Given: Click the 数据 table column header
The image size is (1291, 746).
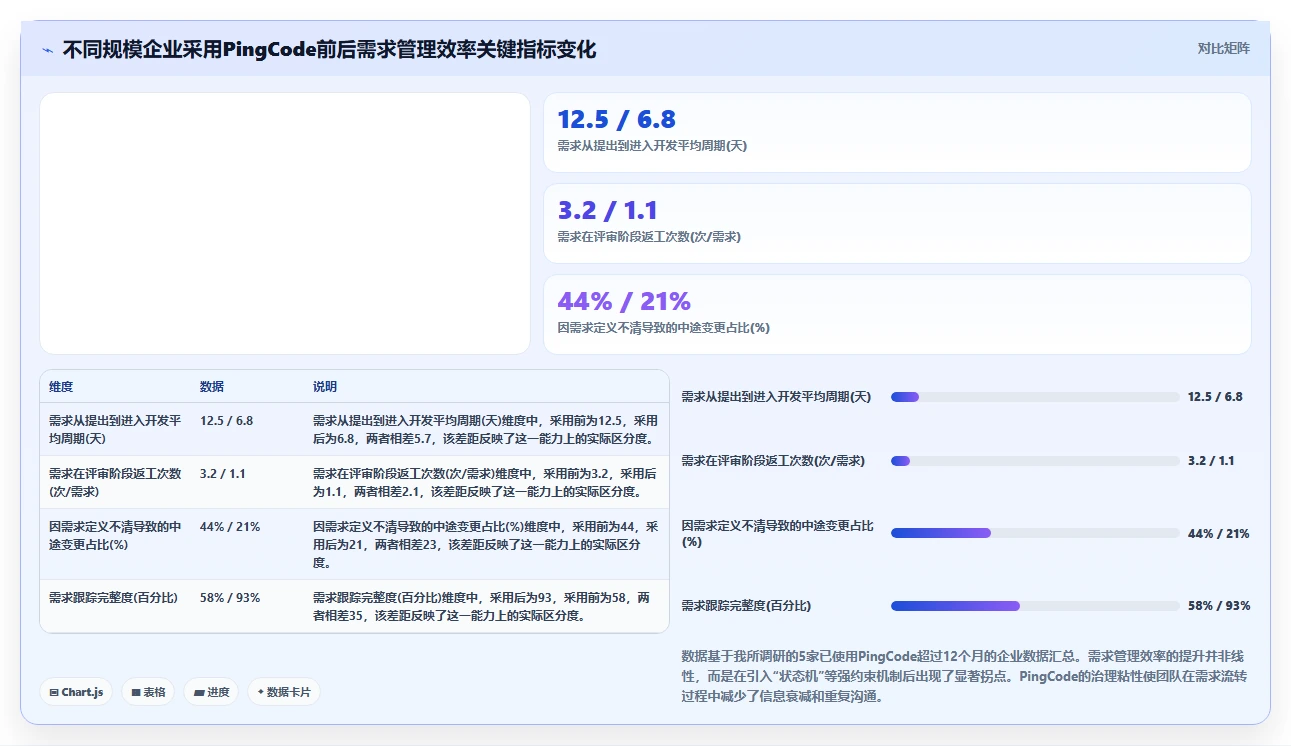Looking at the screenshot, I should 212,387.
